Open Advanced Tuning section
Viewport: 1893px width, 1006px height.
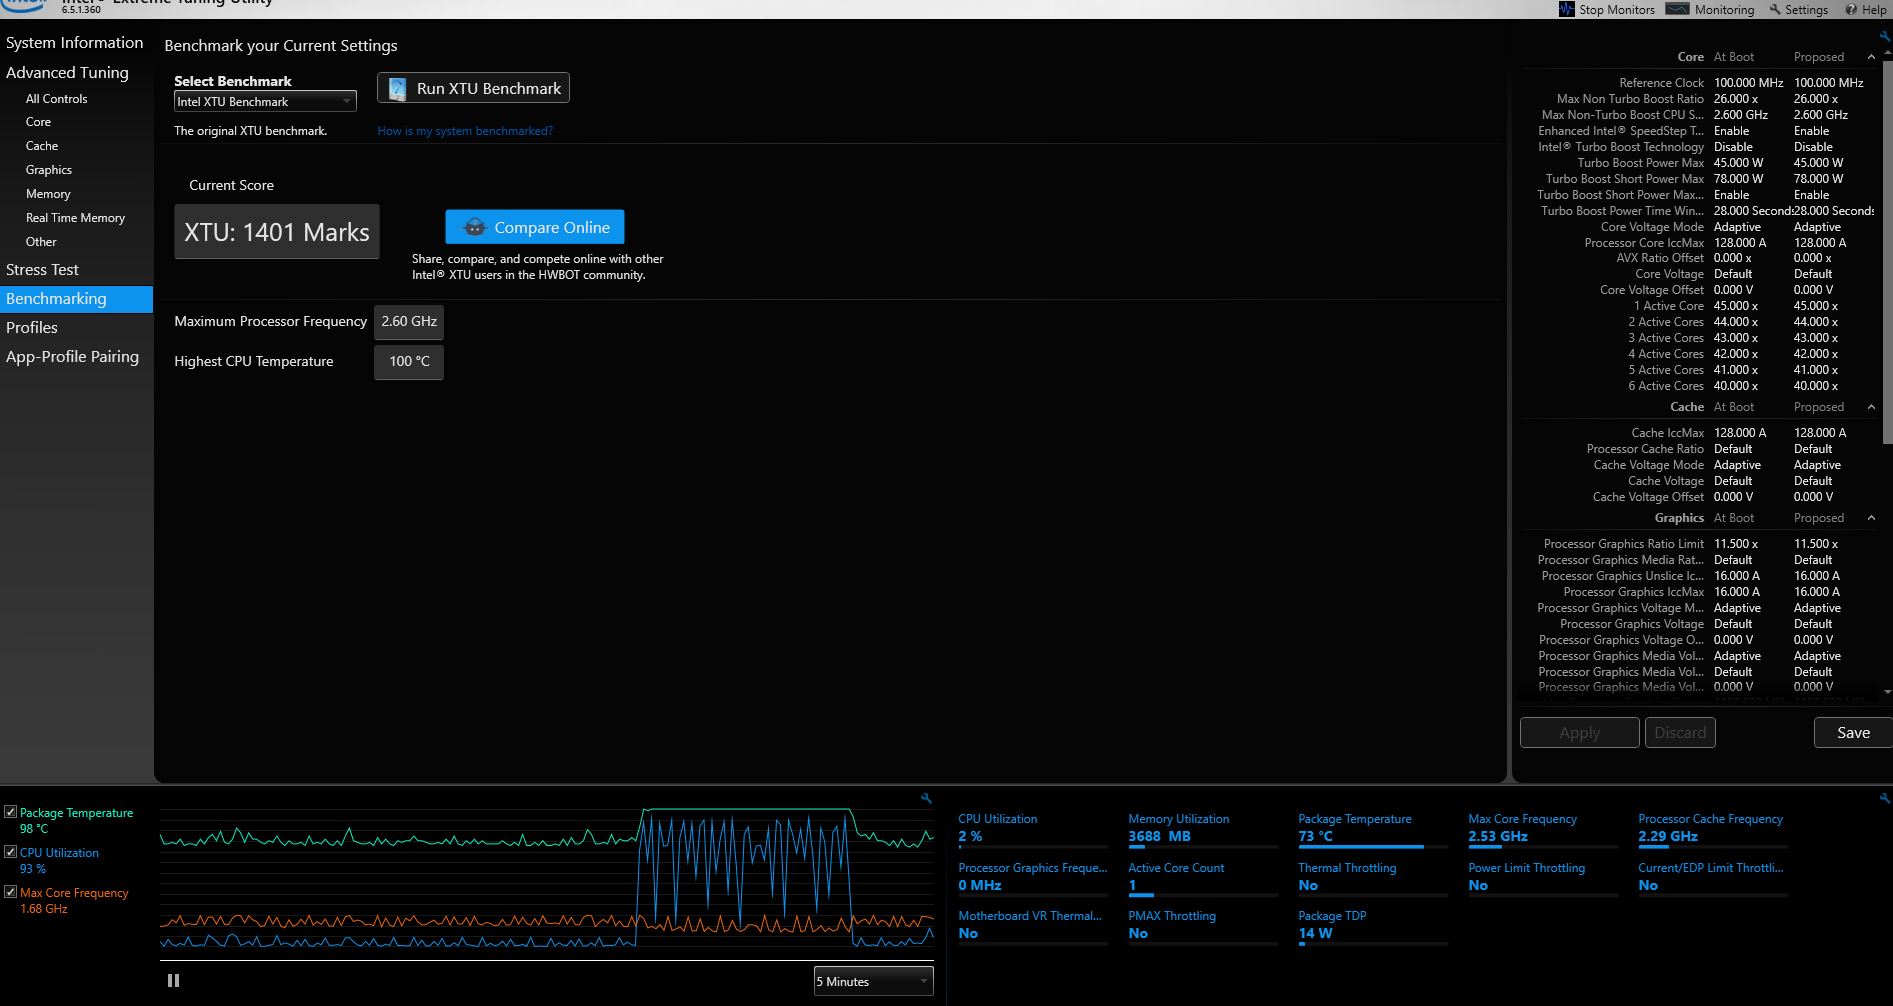point(67,73)
